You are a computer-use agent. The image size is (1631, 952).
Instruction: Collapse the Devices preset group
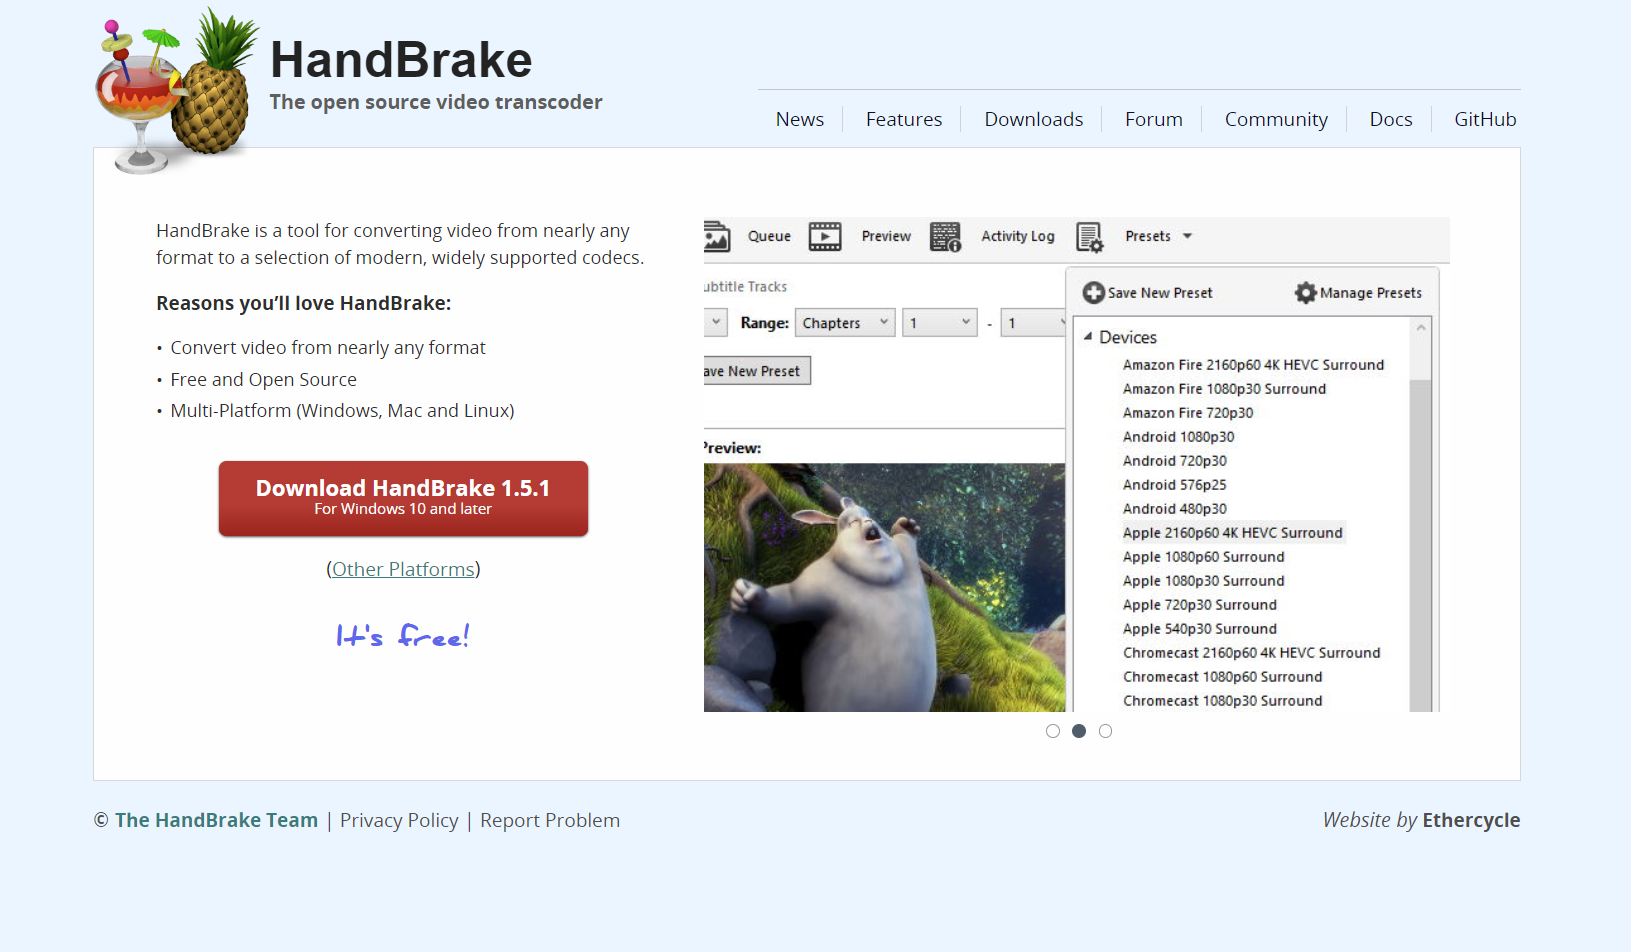[1088, 337]
